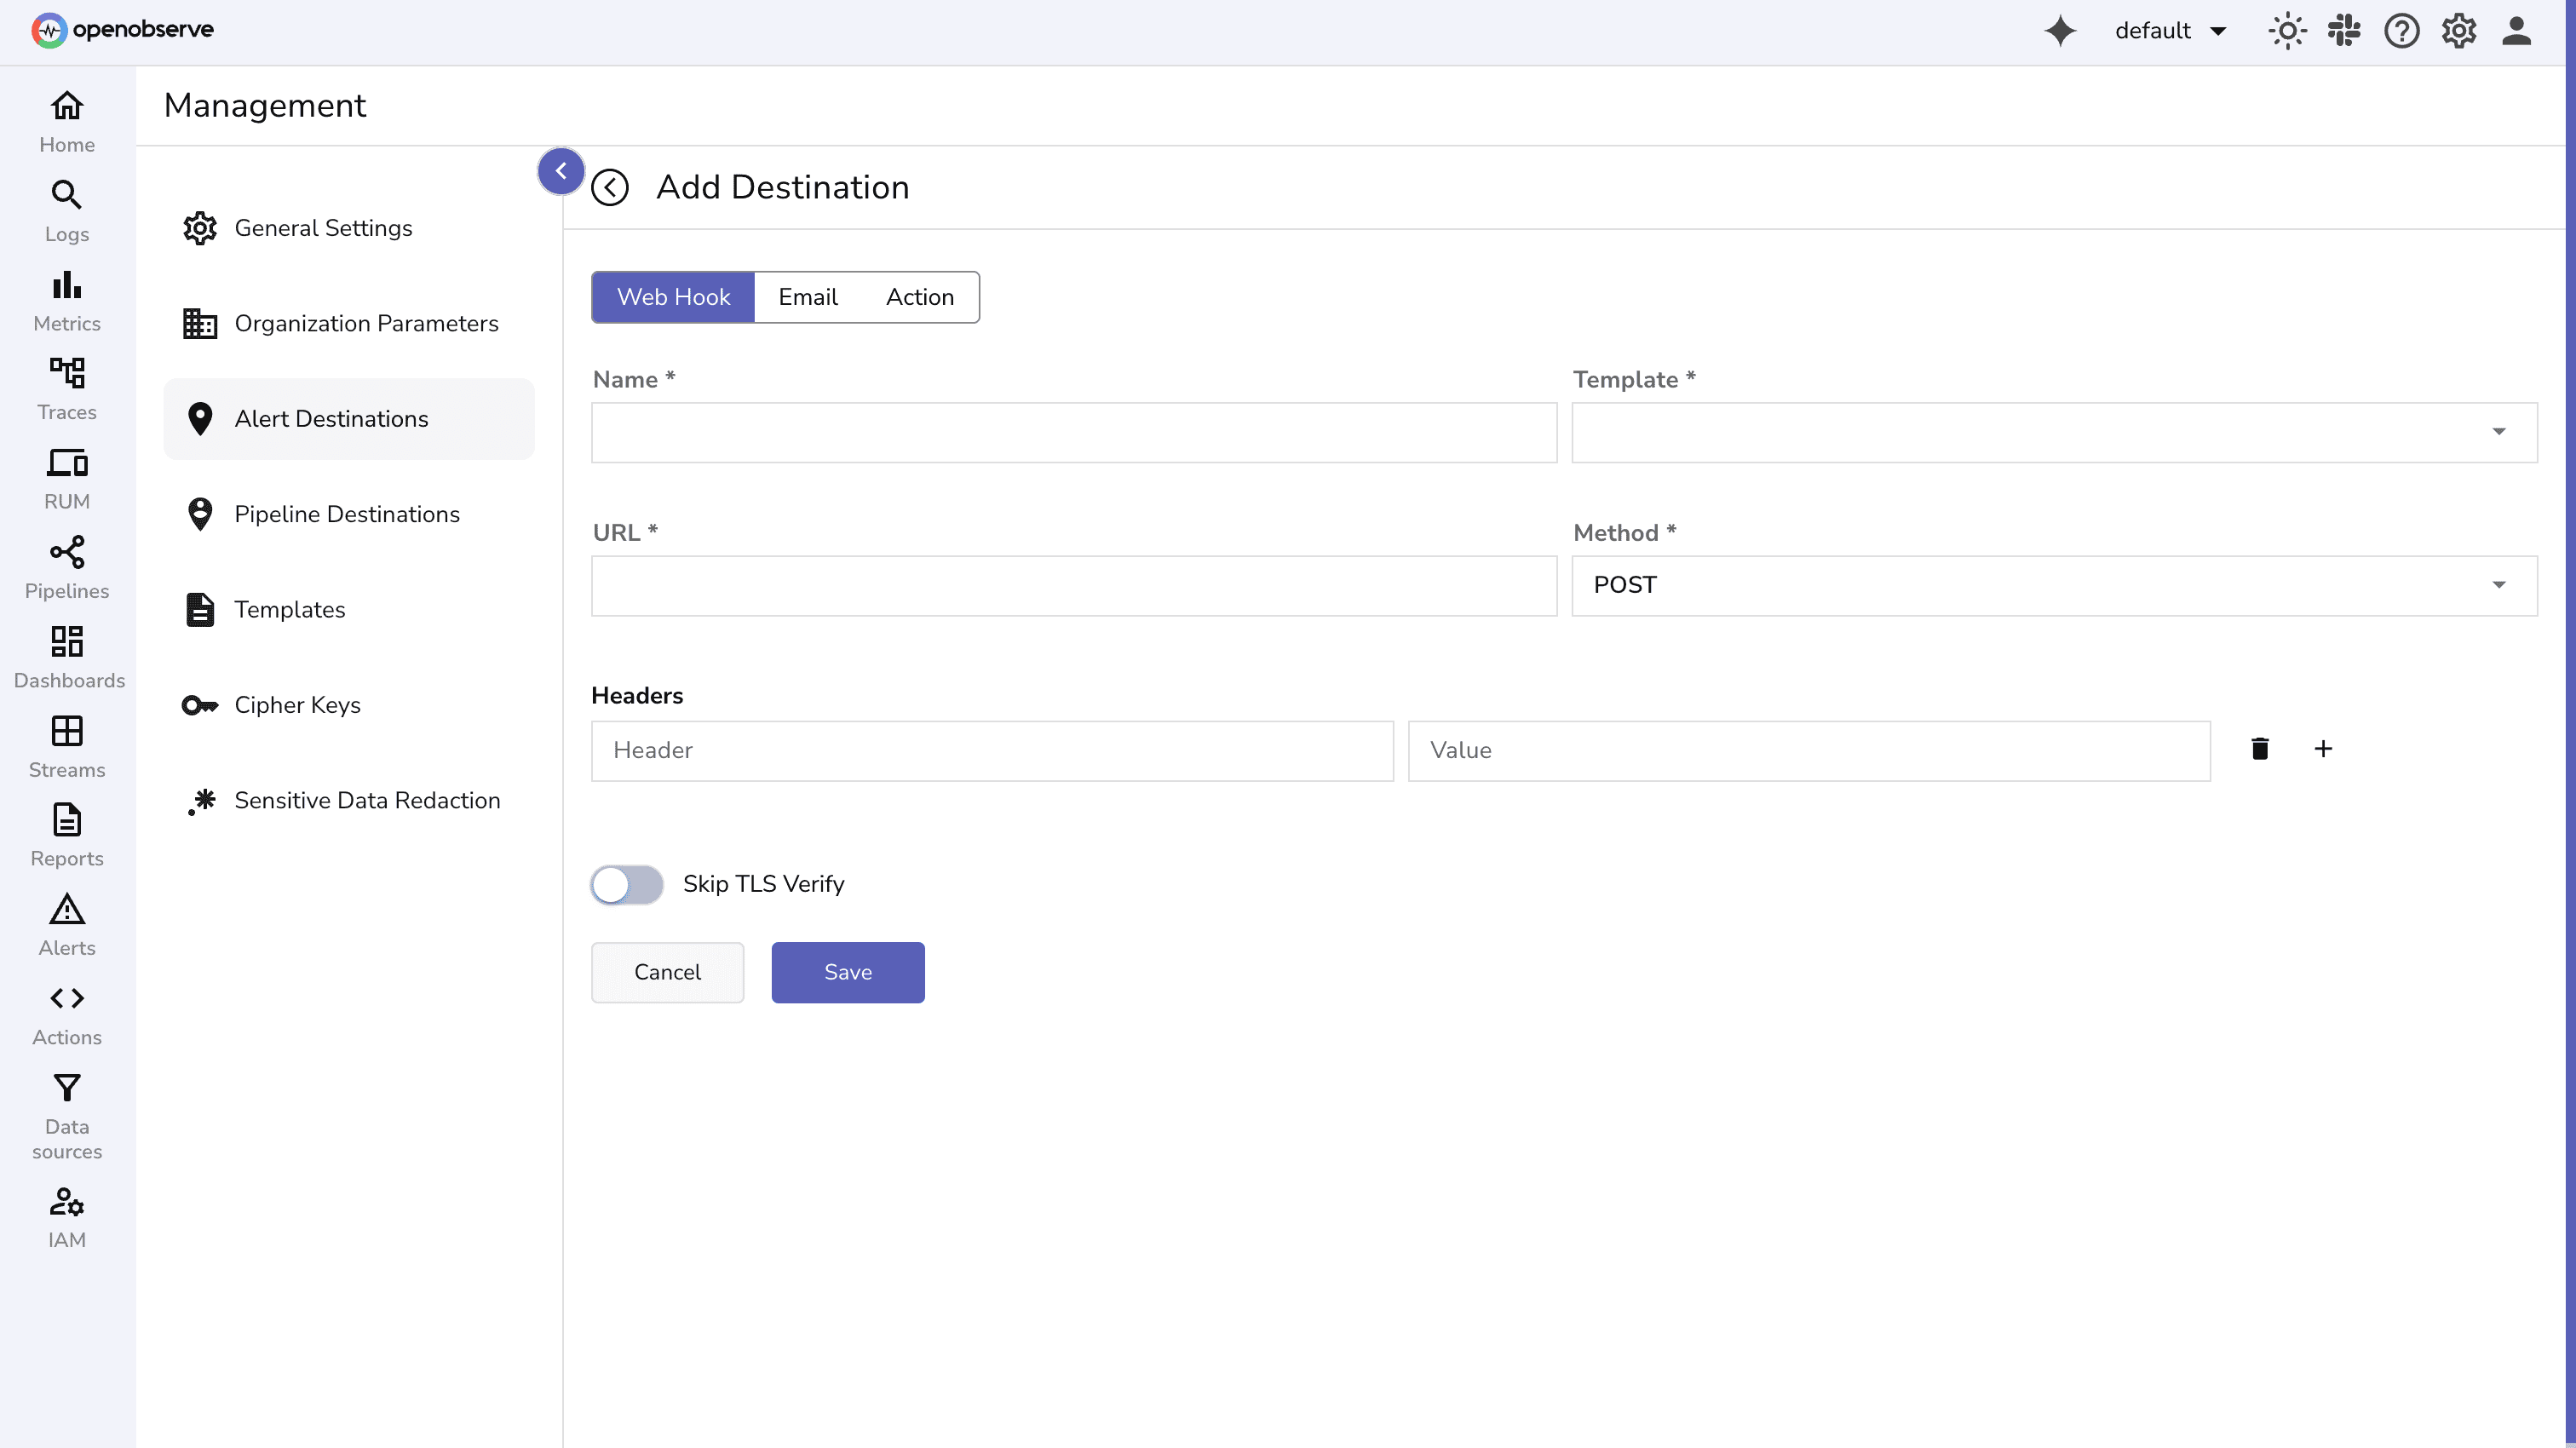
Task: Save the new destination
Action: click(847, 972)
